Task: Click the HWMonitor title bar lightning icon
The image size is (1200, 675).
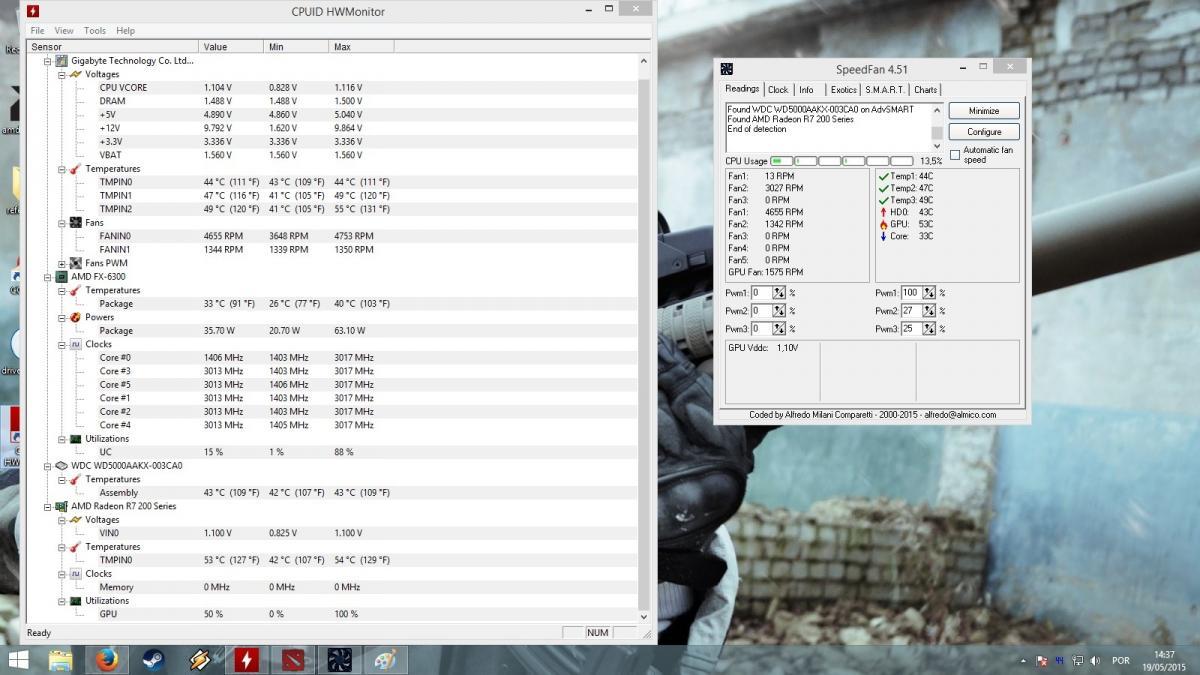Action: pyautogui.click(x=33, y=11)
